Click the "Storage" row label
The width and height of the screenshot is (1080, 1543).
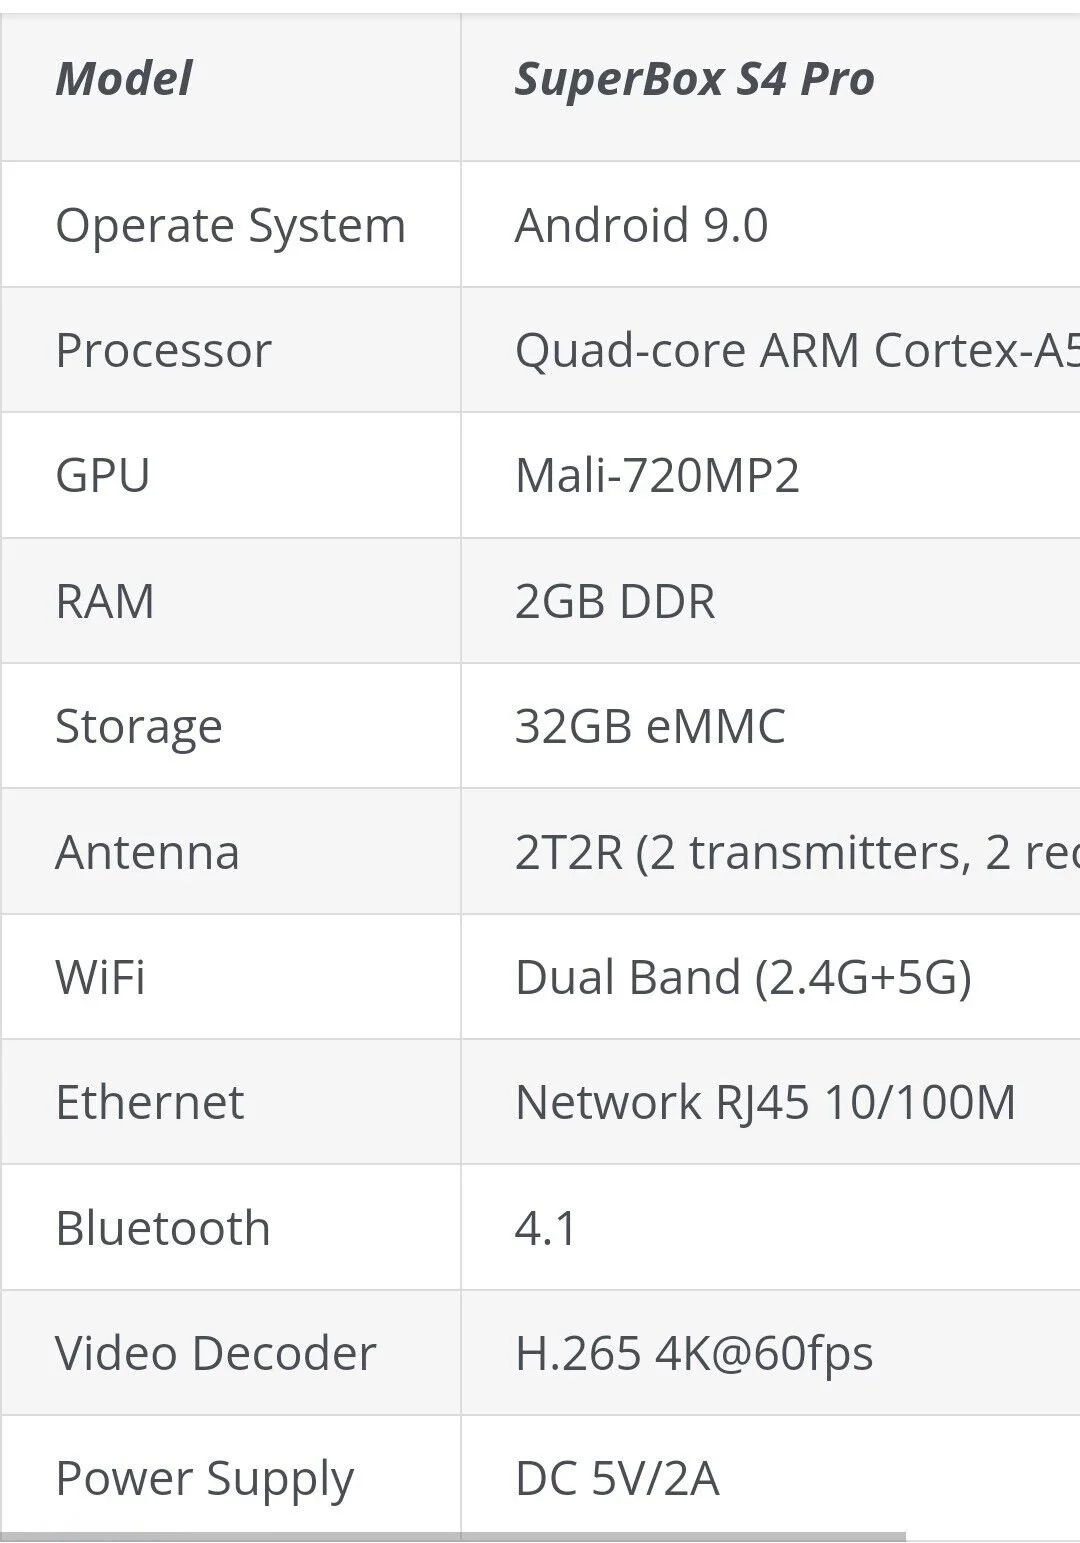[138, 726]
